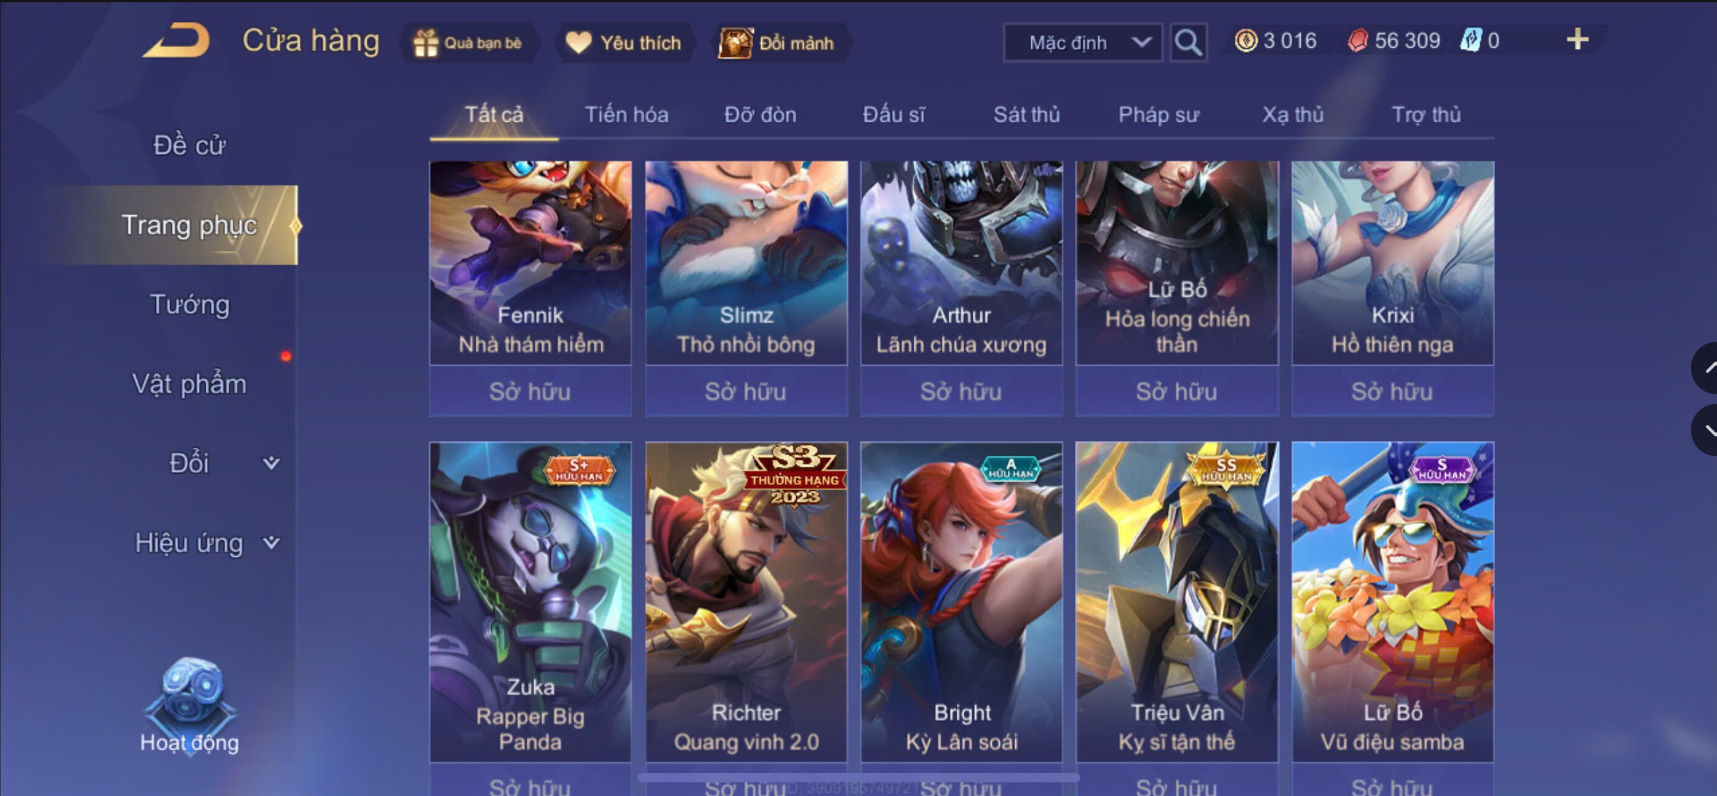
Task: Click Sở hữu under Krixi skin
Action: [x=1392, y=391]
